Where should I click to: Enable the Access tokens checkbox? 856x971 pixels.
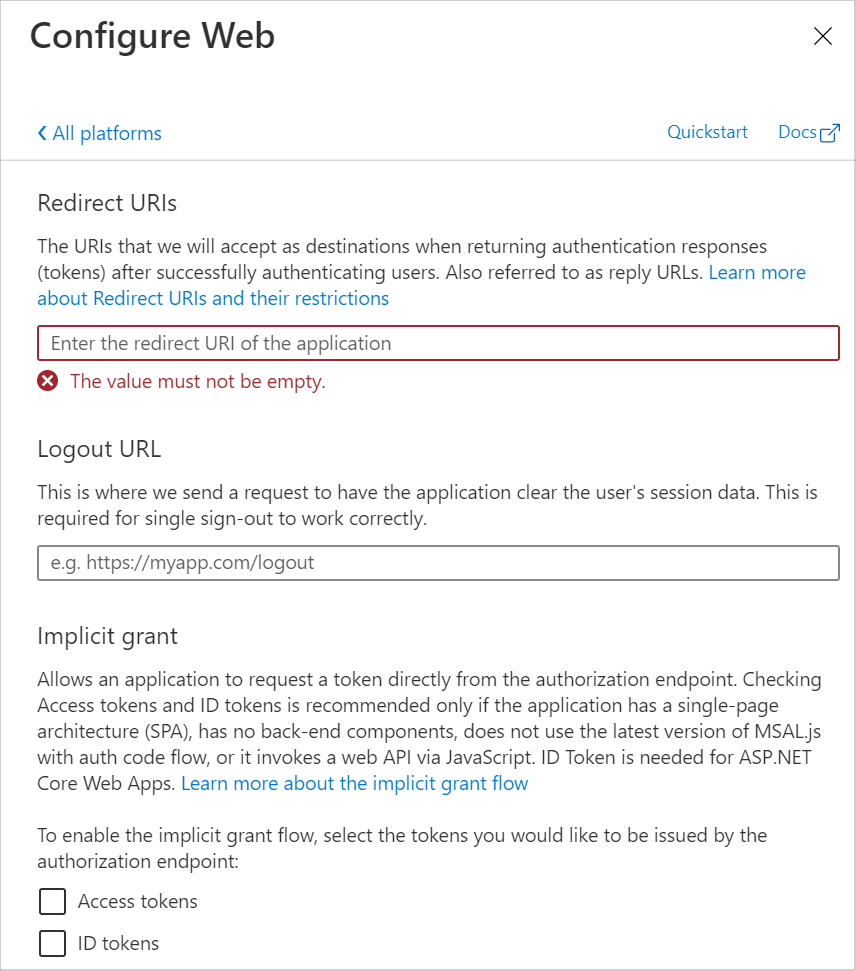(52, 902)
